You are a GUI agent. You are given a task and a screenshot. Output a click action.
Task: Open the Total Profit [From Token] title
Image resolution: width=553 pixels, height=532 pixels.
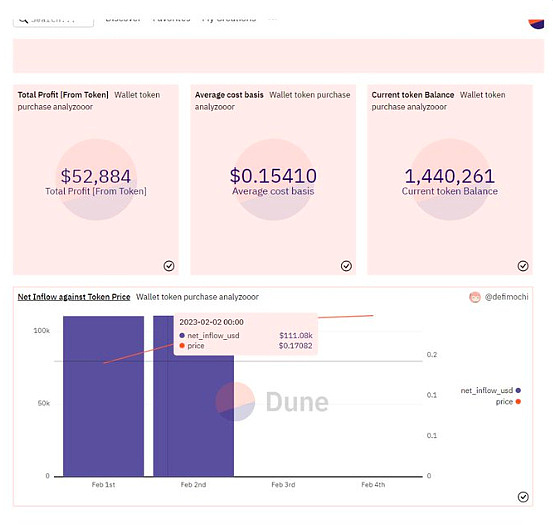(x=63, y=95)
